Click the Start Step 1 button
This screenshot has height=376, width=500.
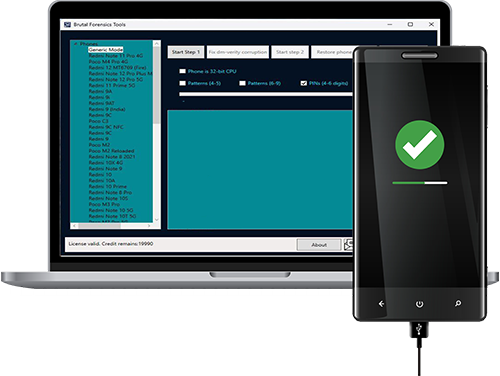[x=185, y=52]
